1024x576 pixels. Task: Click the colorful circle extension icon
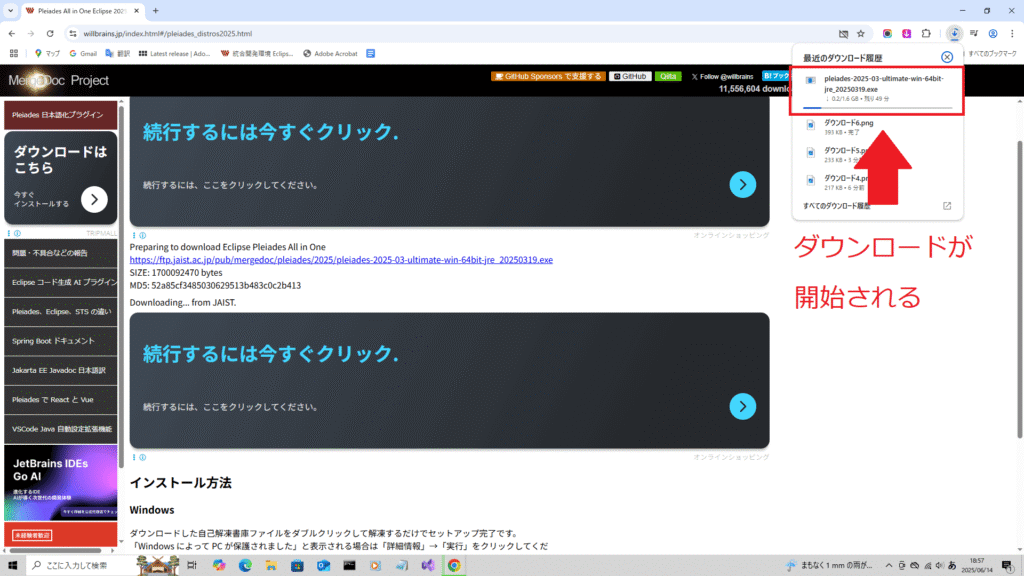887,33
